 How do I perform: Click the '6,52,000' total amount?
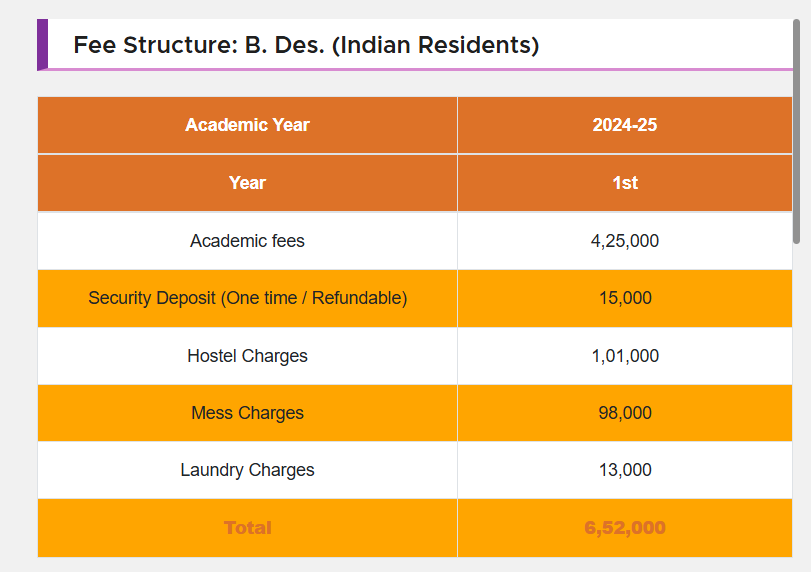click(x=625, y=528)
